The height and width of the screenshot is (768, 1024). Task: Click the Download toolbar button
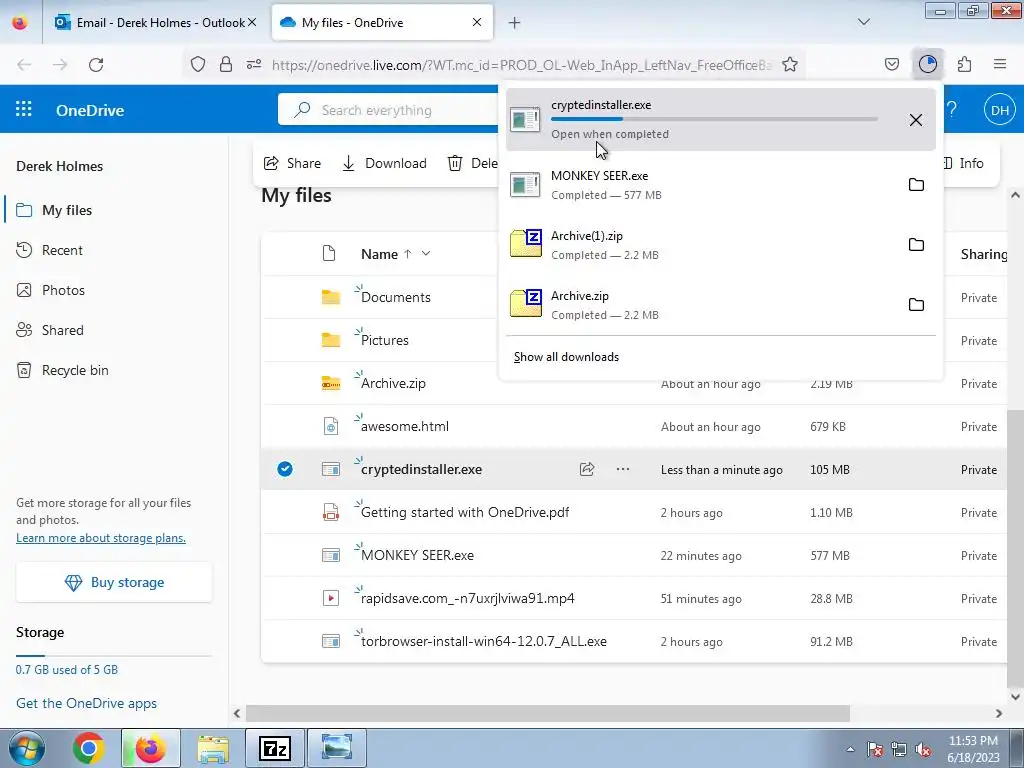tap(384, 163)
